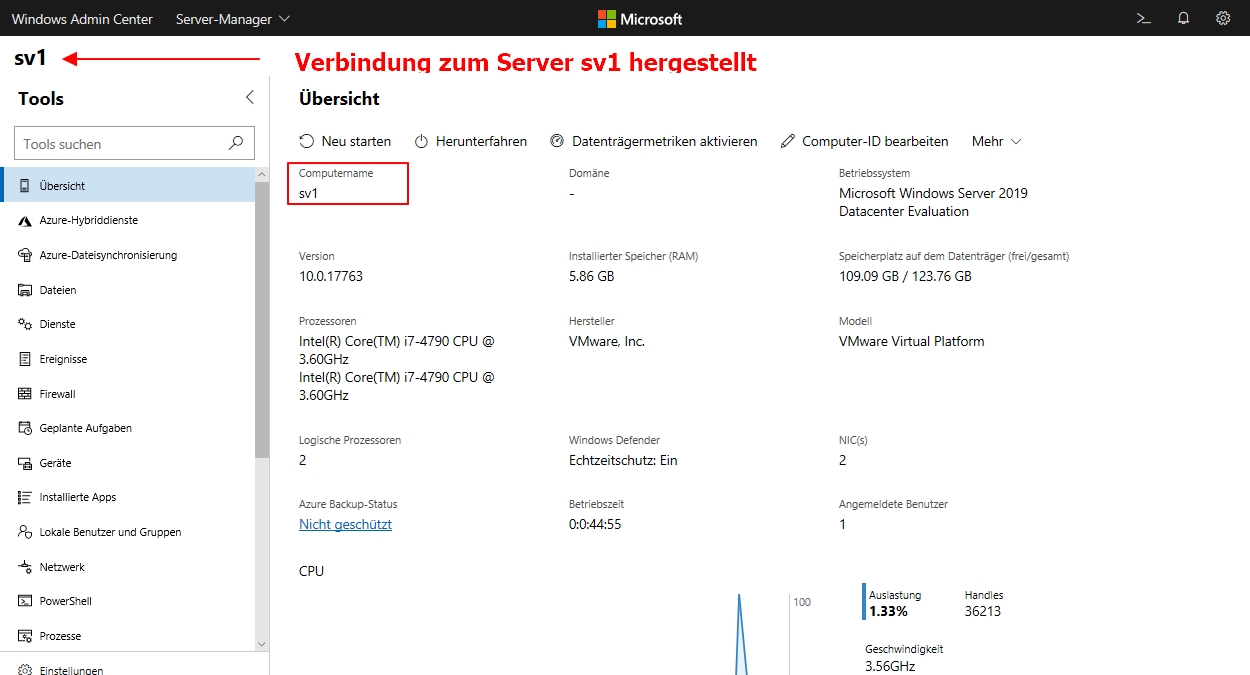This screenshot has width=1250, height=675.
Task: Click Echtzeitschutz: Ein status text
Action: [623, 460]
